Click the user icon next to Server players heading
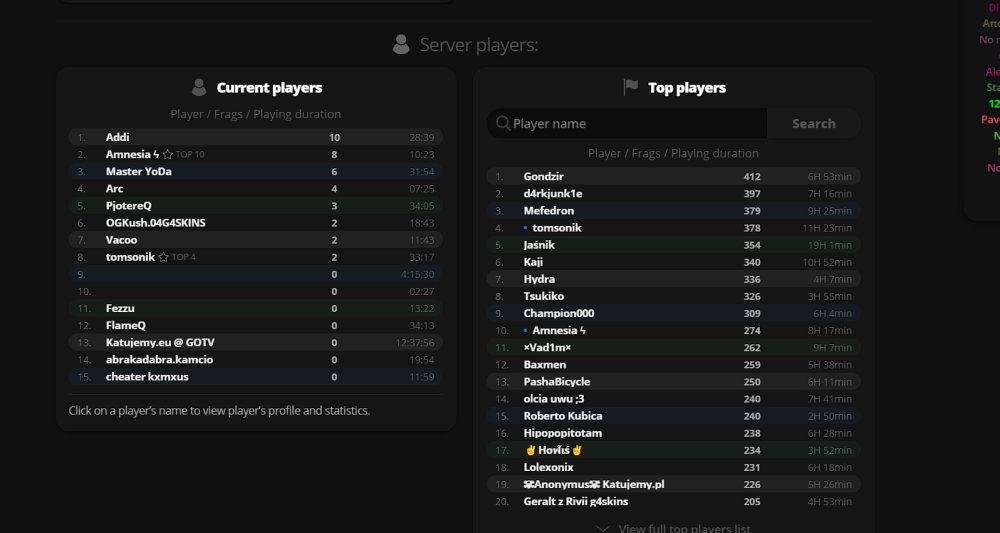Viewport: 1000px width, 533px height. [x=401, y=45]
